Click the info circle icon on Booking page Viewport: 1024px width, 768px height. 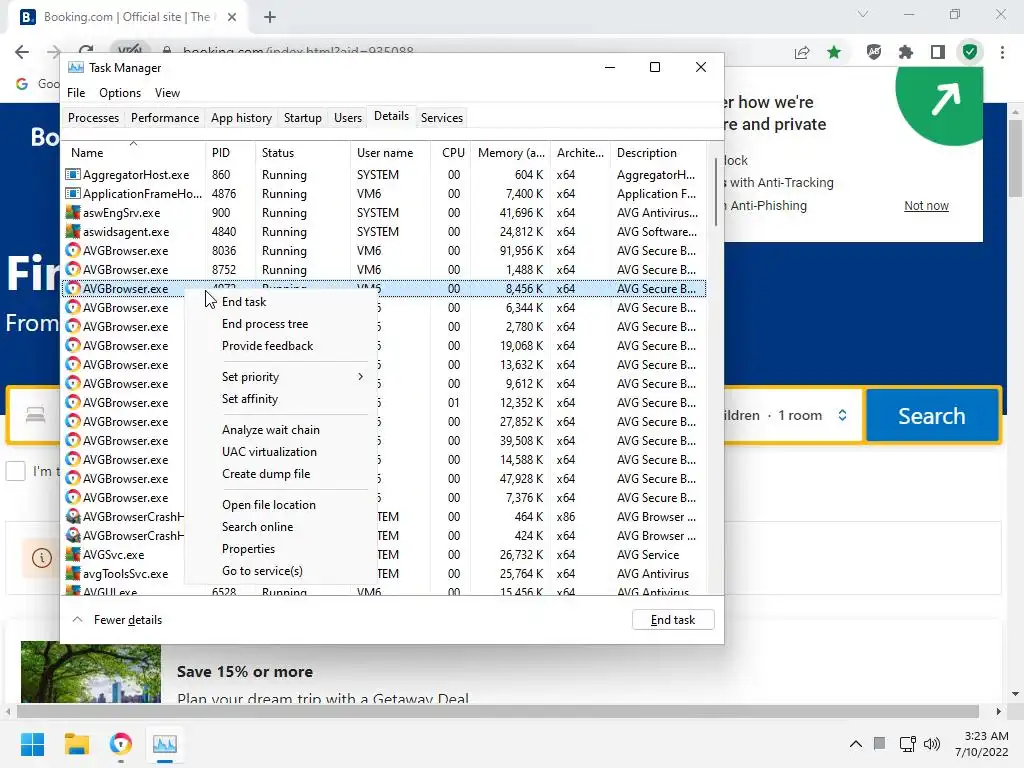tap(42, 558)
